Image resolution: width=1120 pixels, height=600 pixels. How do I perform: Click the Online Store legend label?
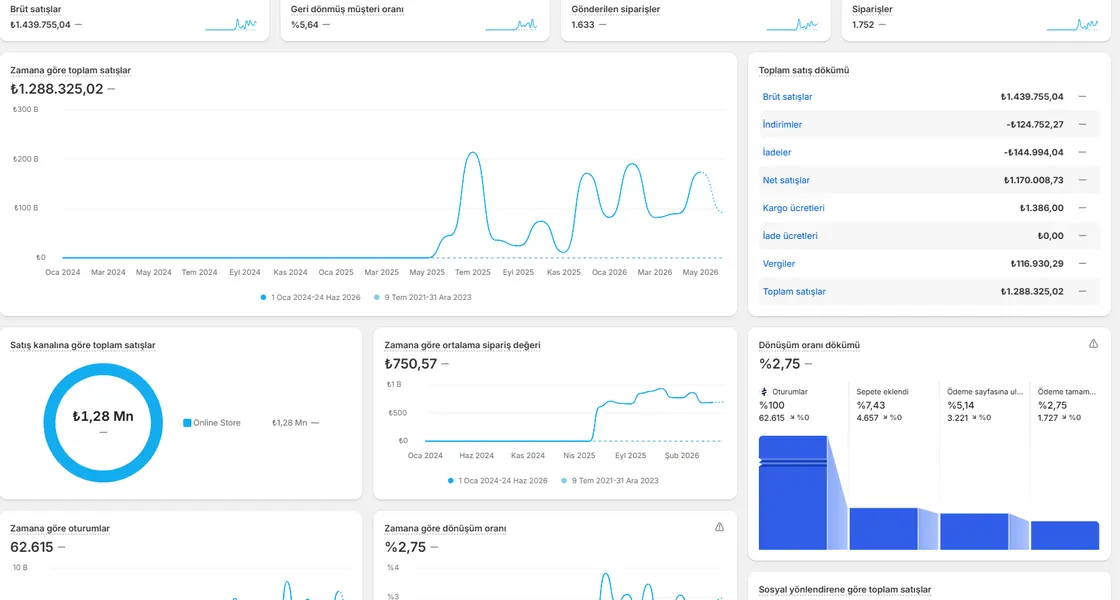(216, 423)
